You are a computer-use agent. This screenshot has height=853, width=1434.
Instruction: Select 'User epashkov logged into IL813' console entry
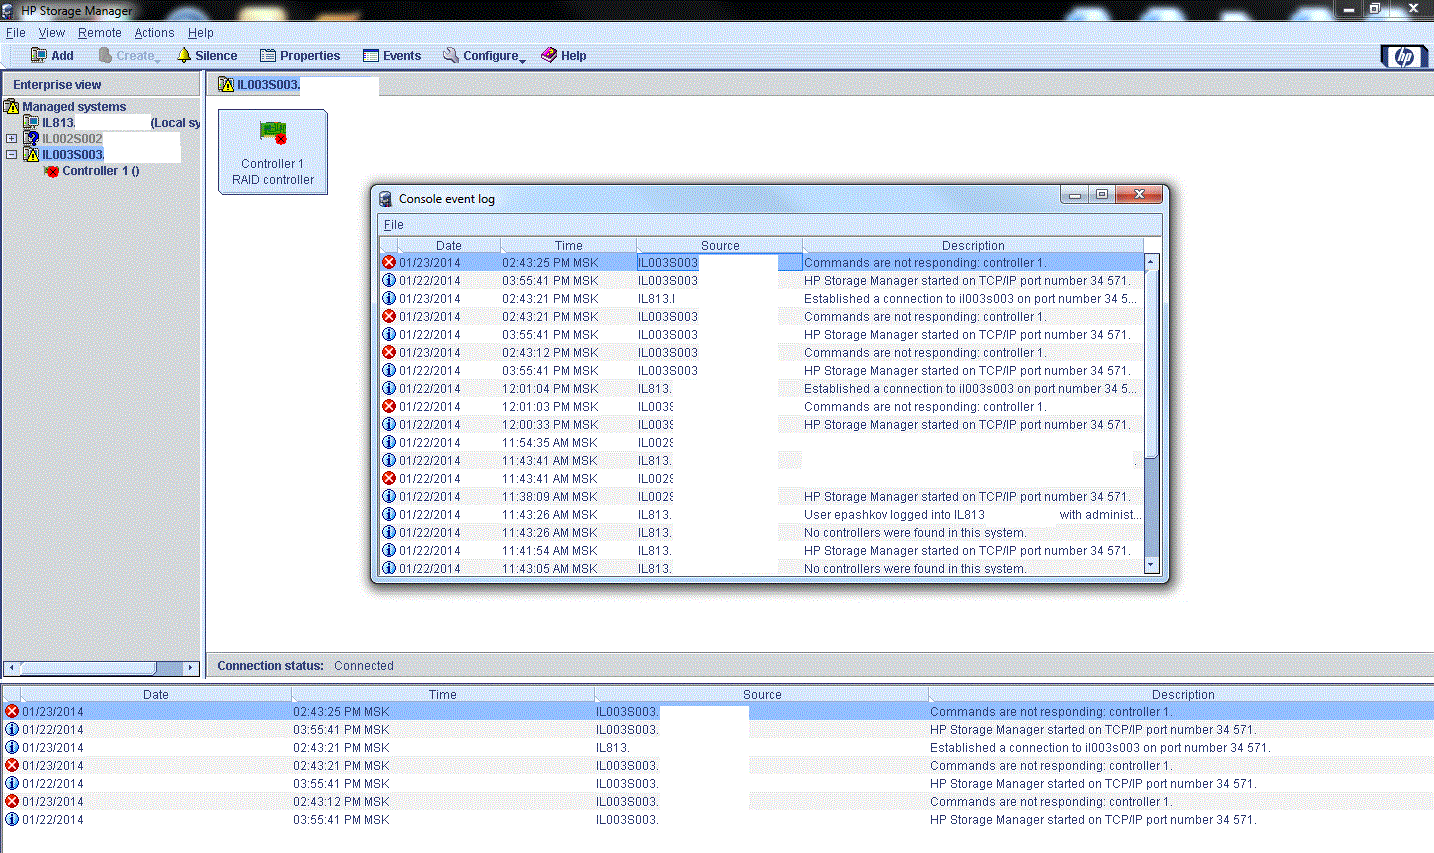tap(761, 515)
